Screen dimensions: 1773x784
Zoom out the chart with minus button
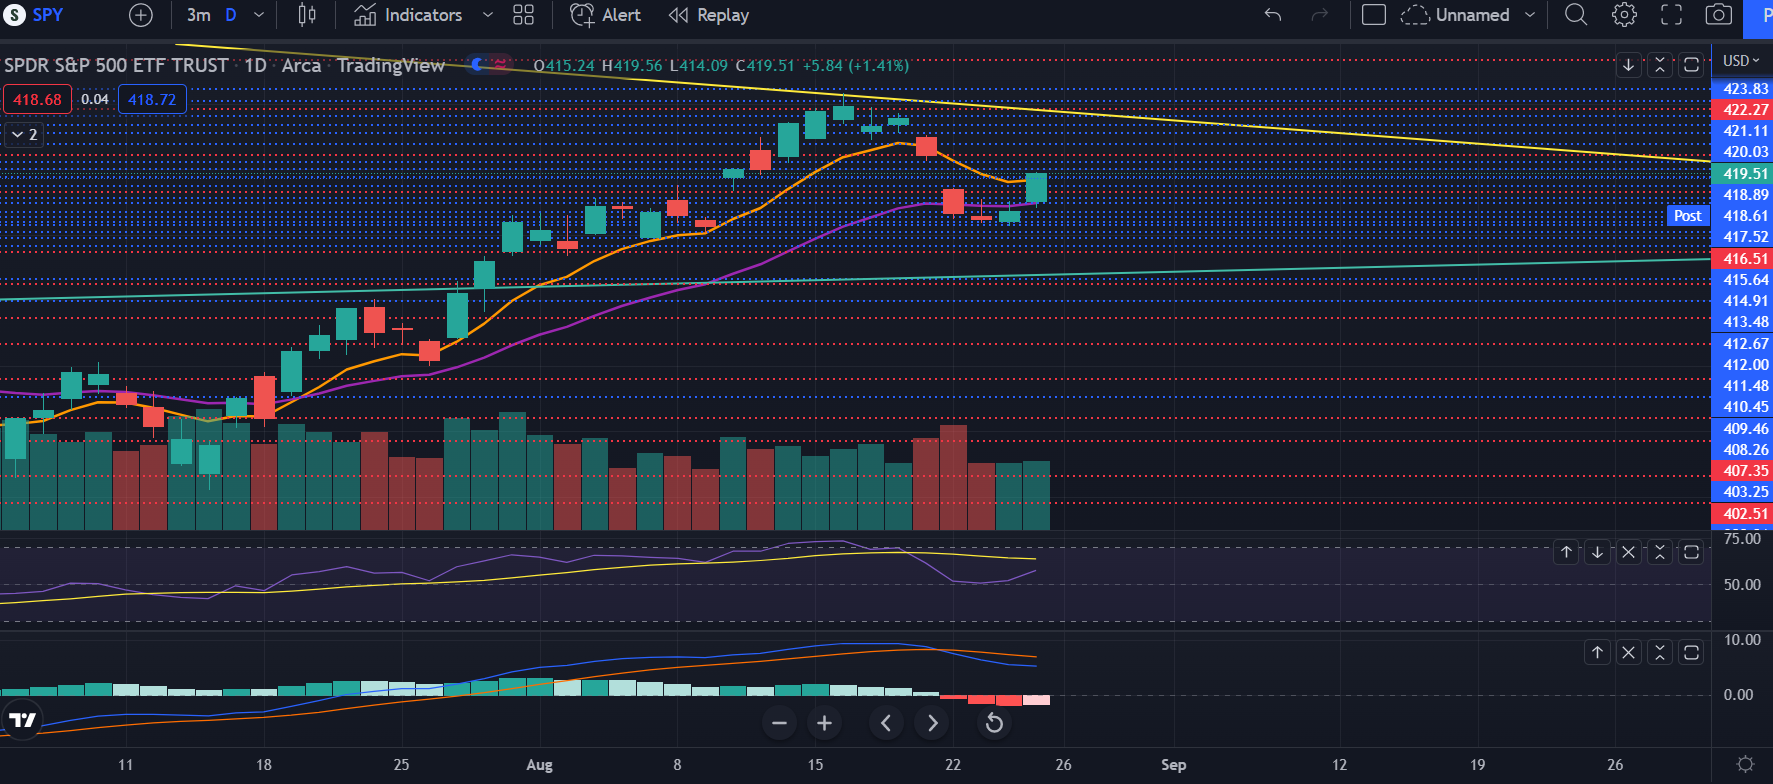point(780,723)
